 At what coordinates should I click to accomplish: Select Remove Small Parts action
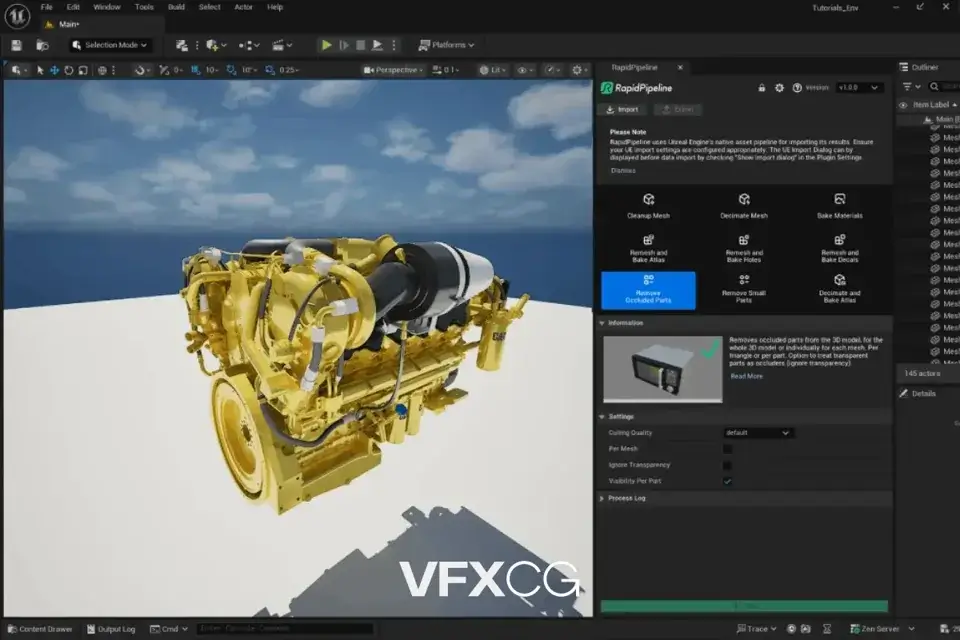tap(744, 289)
